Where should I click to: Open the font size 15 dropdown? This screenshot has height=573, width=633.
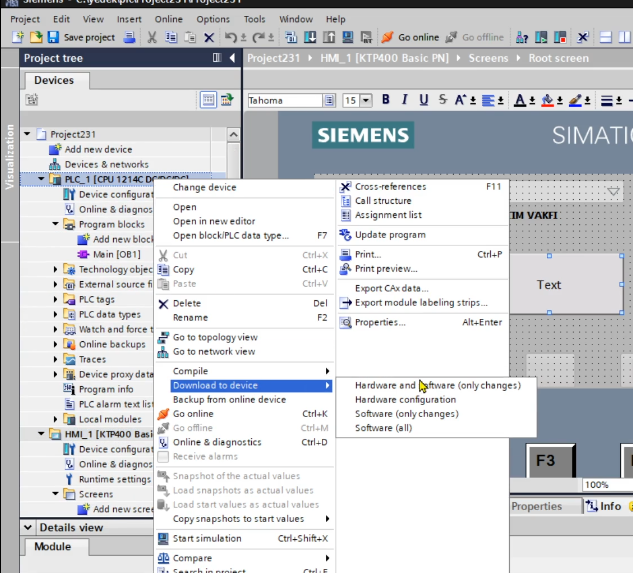click(366, 100)
